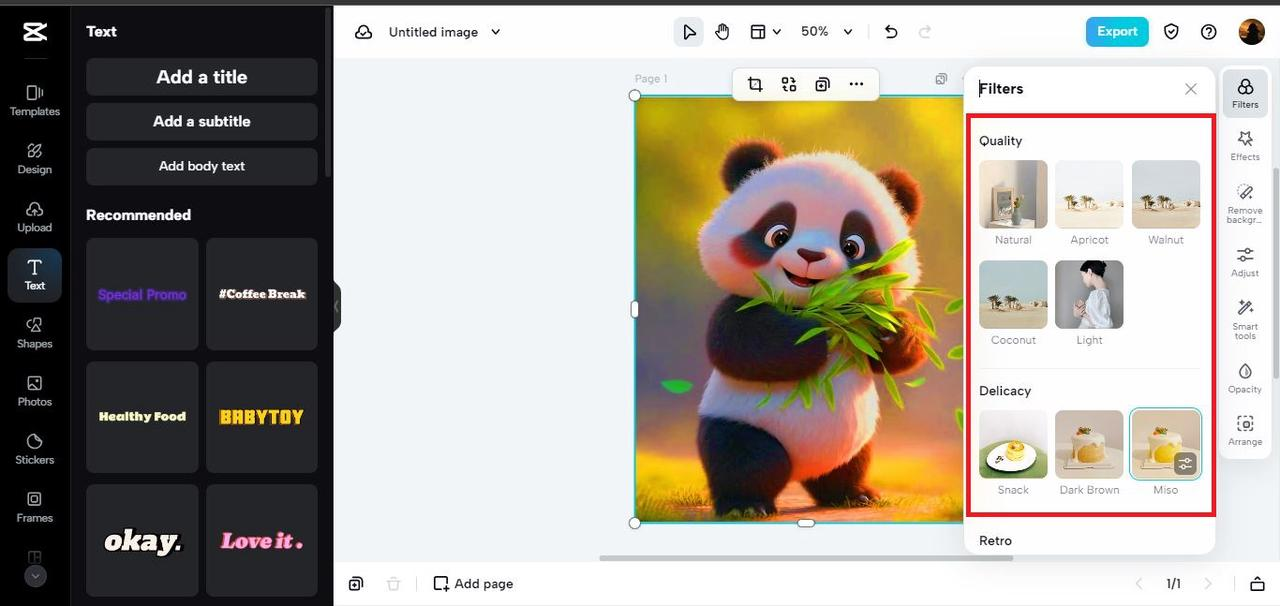1280x606 pixels.
Task: Open the 50% zoom dropdown
Action: pyautogui.click(x=827, y=32)
